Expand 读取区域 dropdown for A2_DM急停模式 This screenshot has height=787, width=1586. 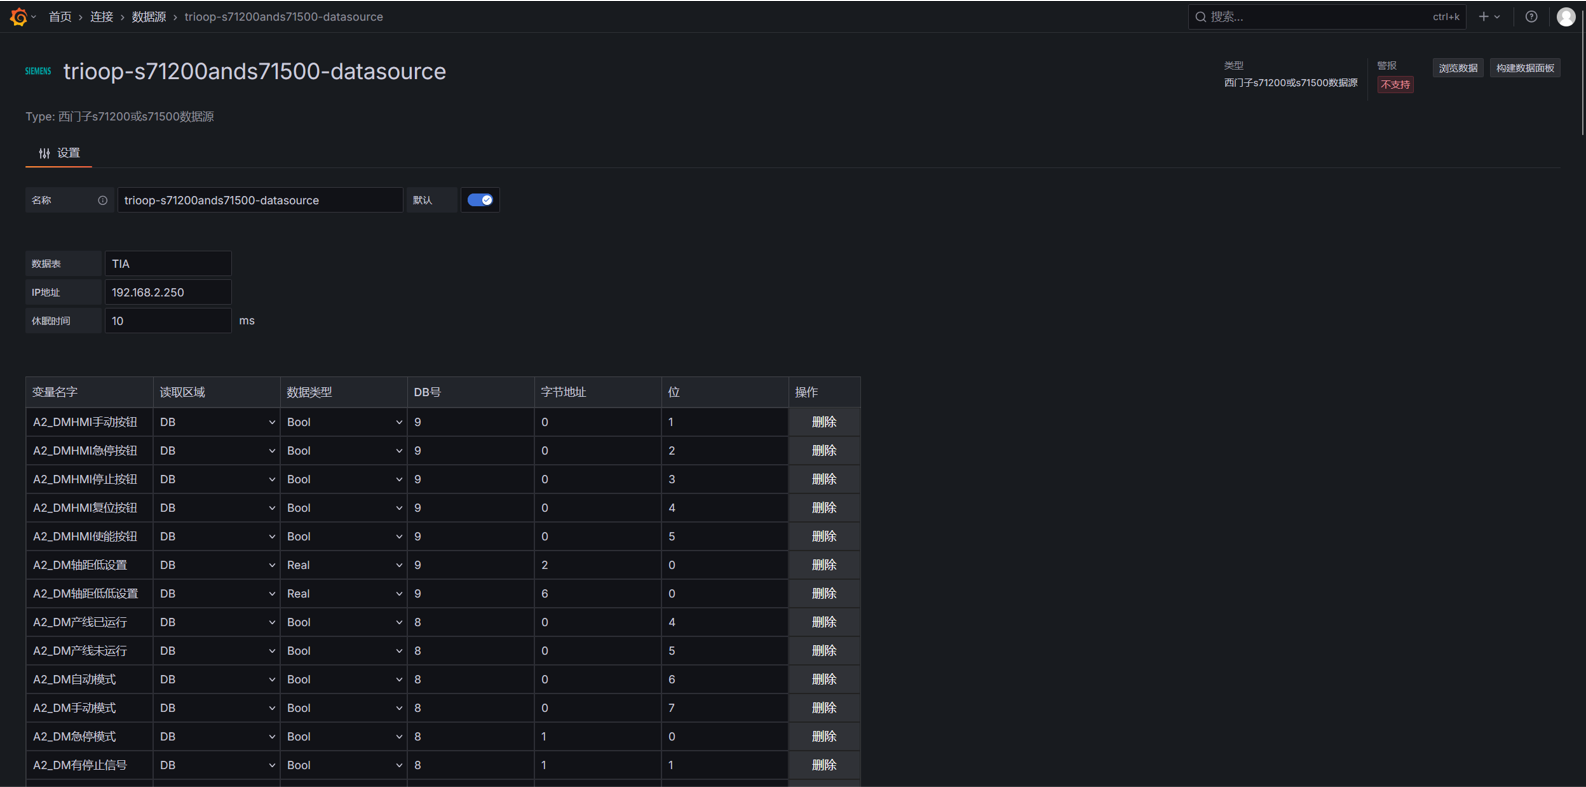click(x=217, y=737)
